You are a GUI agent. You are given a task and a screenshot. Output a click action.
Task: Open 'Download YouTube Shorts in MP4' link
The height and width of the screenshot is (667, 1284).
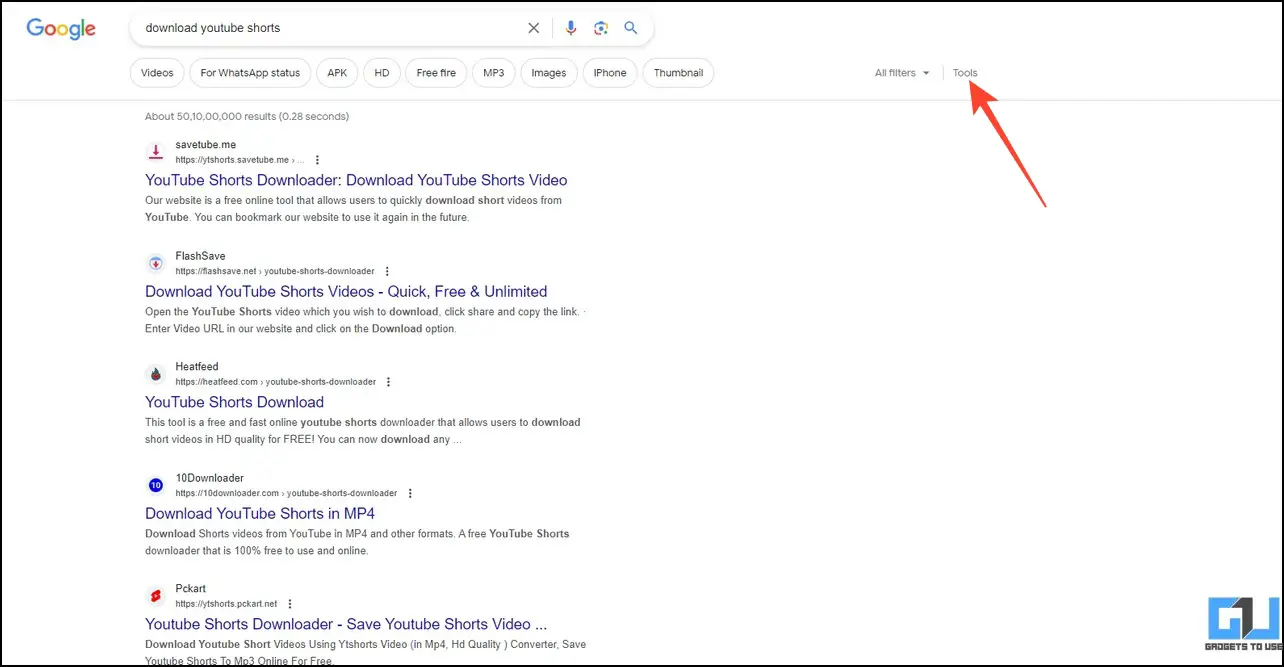coord(260,514)
